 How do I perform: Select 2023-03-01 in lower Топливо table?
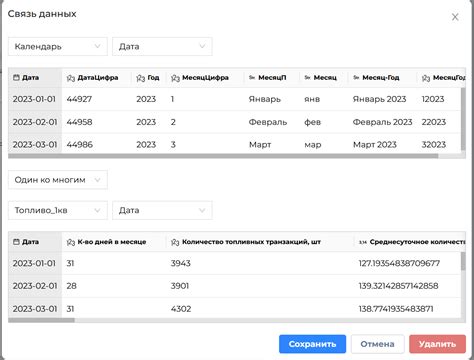tap(35, 309)
